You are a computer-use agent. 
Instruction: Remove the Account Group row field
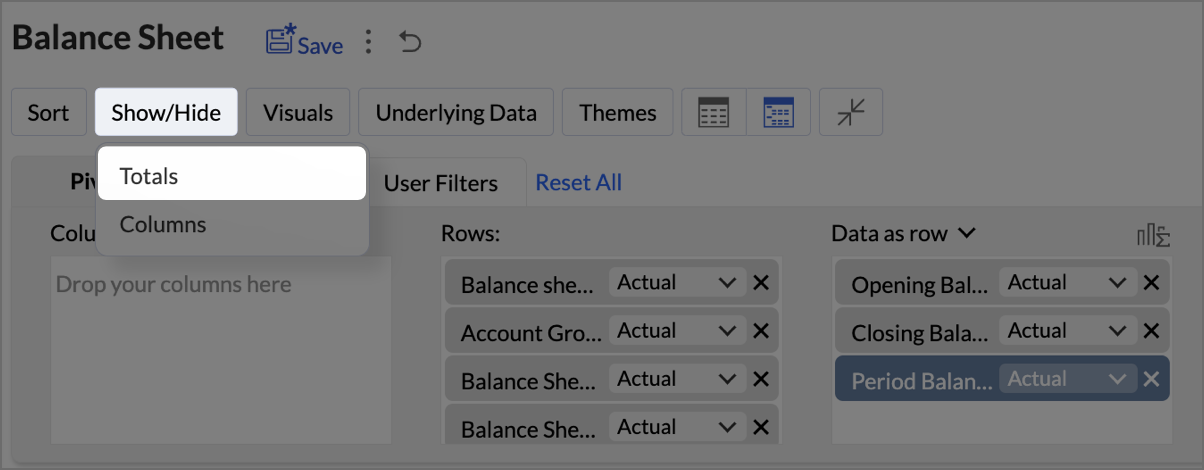click(x=760, y=331)
